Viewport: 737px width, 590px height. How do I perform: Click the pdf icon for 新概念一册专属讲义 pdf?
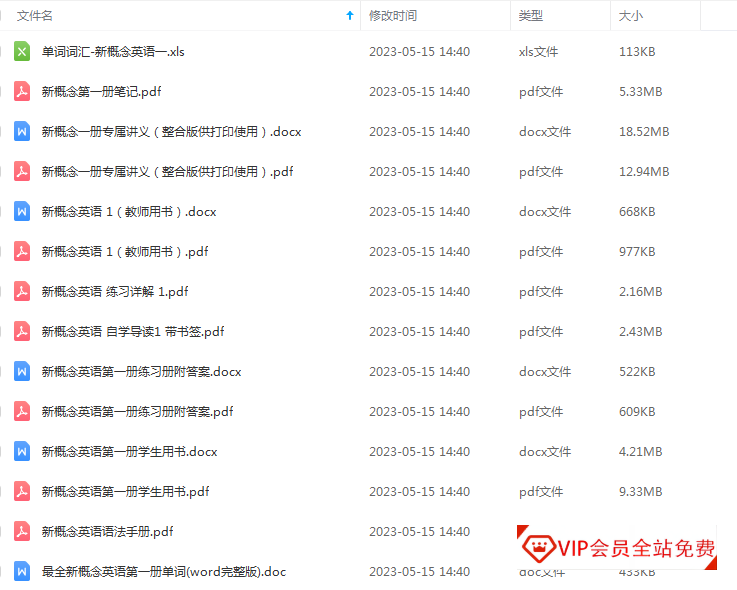22,172
